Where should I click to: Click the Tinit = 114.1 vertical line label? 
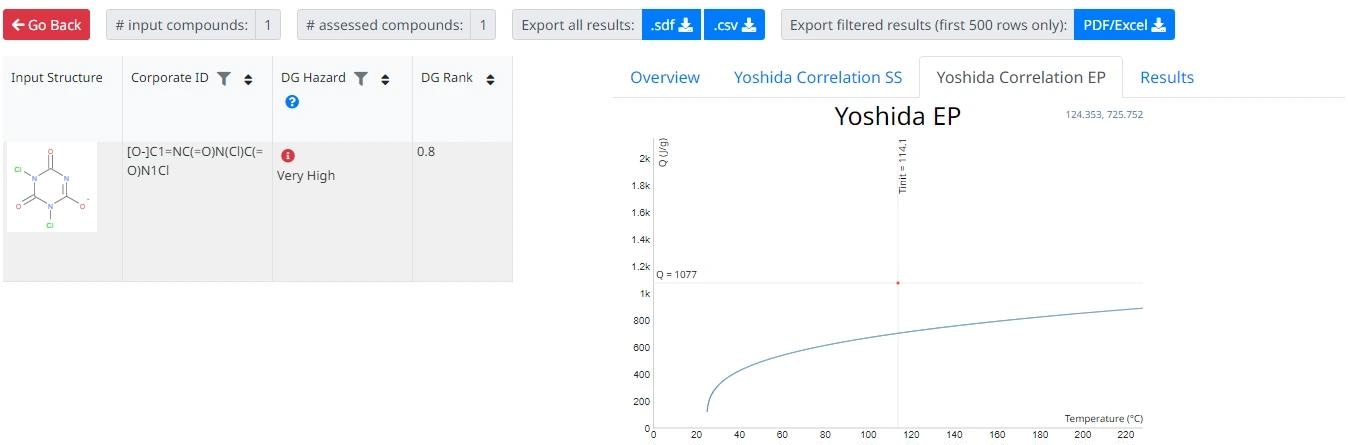coord(902,166)
